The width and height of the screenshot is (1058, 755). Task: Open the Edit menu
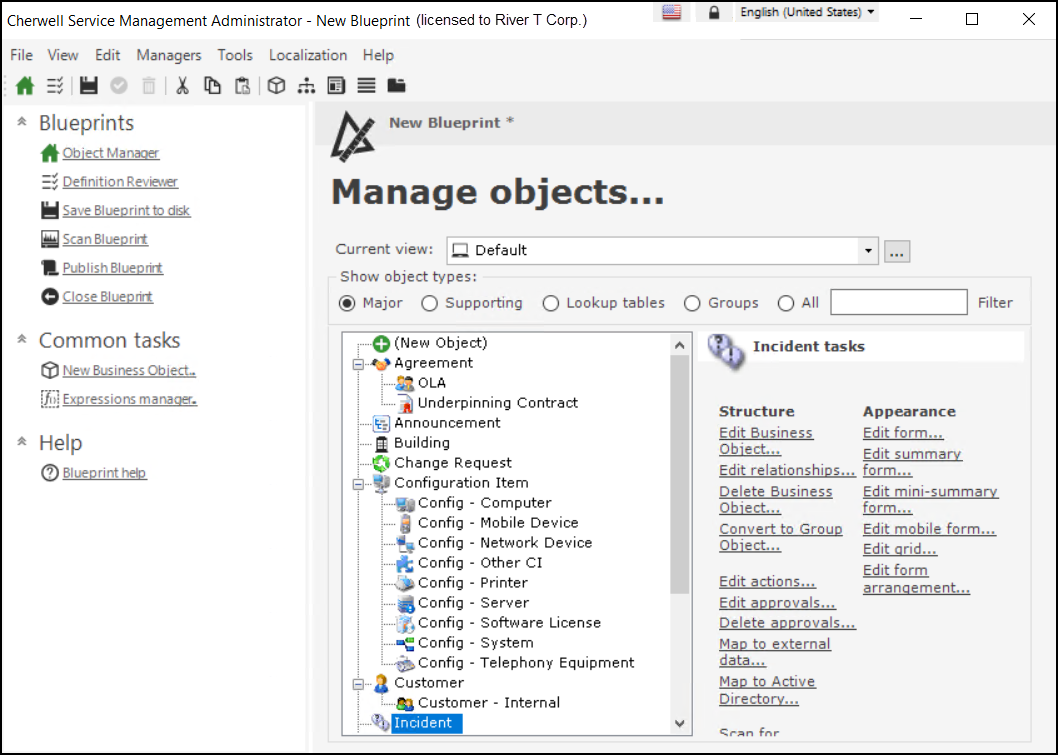pyautogui.click(x=107, y=55)
